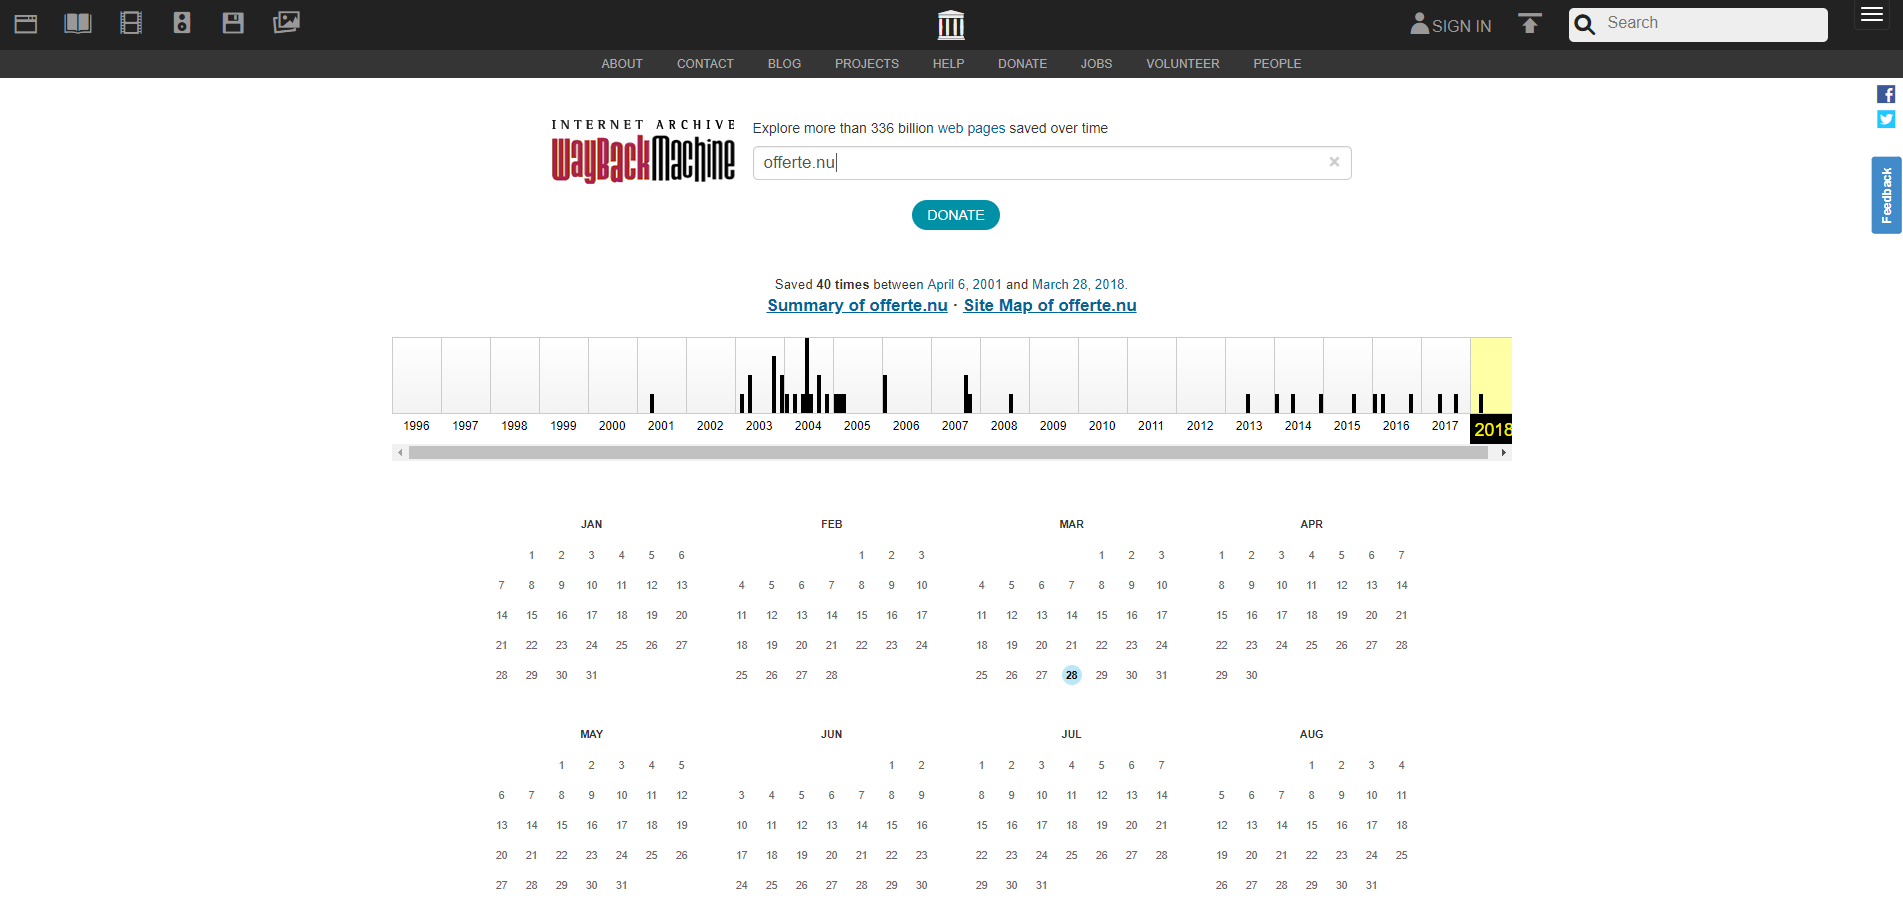Open the HELP menu item
The height and width of the screenshot is (920, 1903).
tap(948, 64)
